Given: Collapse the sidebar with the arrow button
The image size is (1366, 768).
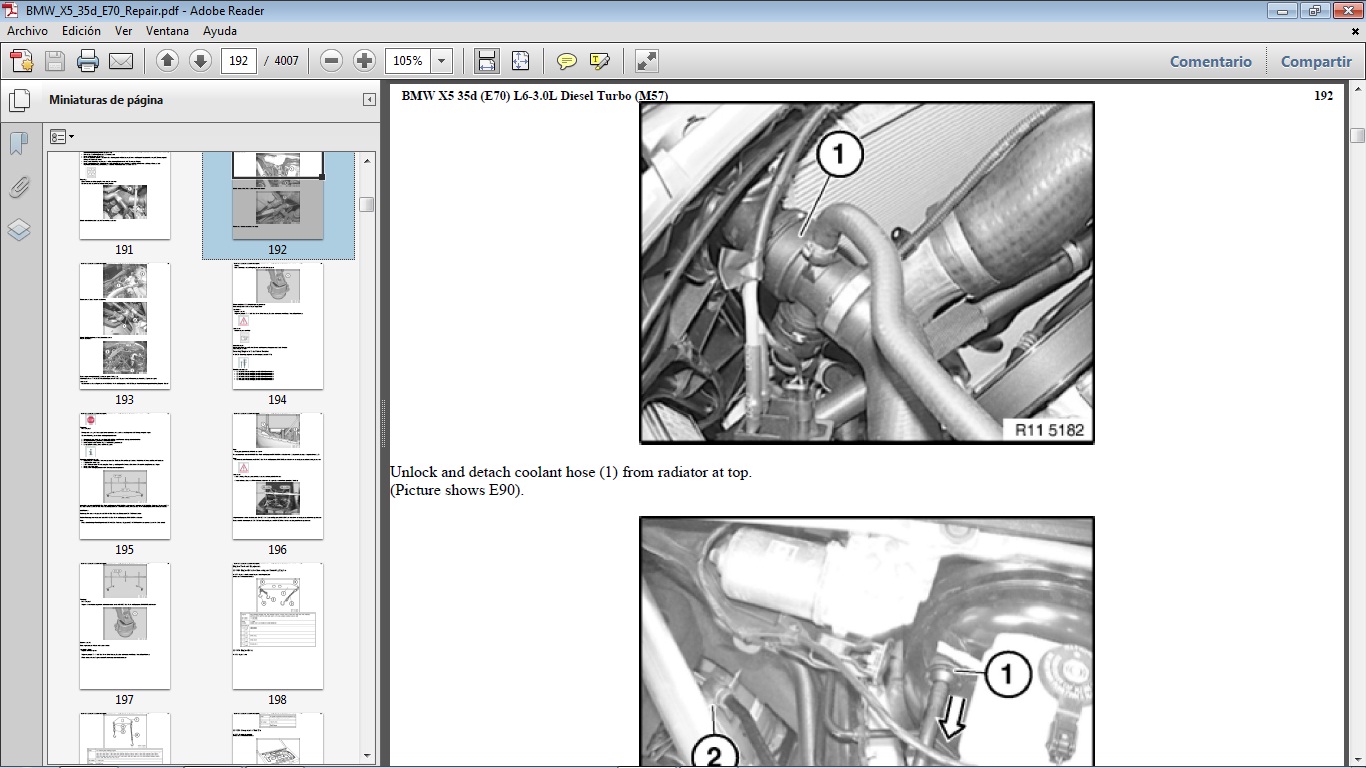Looking at the screenshot, I should 367,99.
